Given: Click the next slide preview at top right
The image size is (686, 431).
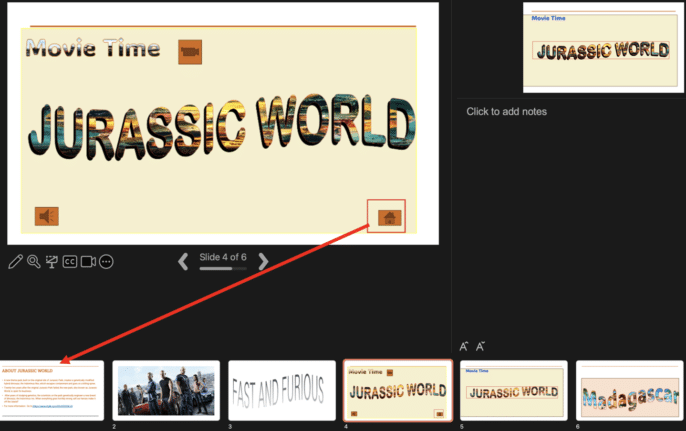Looking at the screenshot, I should pos(599,46).
